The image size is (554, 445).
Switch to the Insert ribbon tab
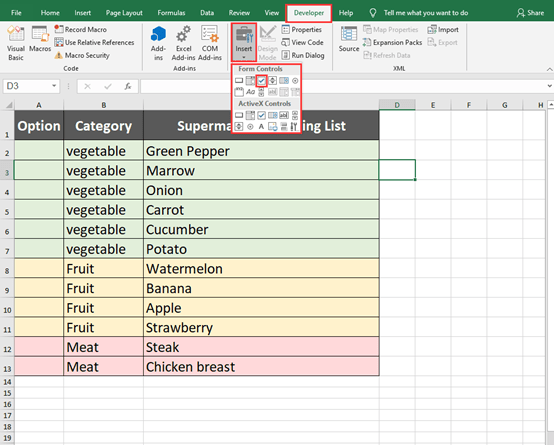(x=82, y=13)
